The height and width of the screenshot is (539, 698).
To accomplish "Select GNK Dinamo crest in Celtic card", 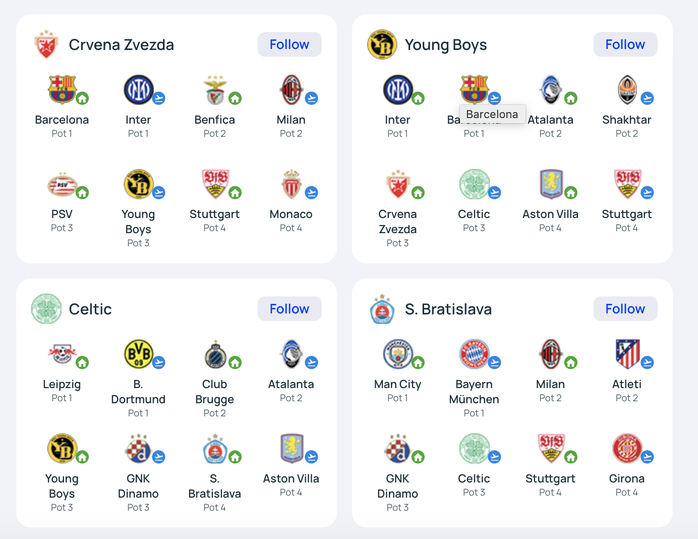I will [x=138, y=449].
